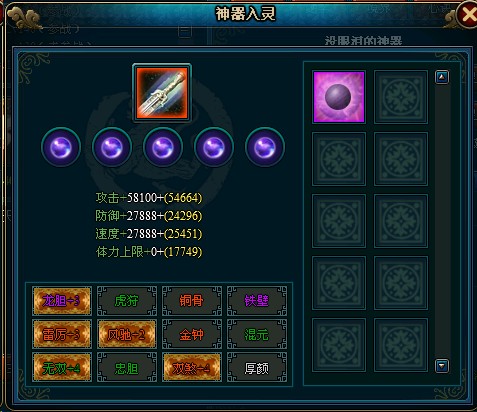Screen dimensions: 477x412
Task: Select the 双煞+4 skill
Action: coord(192,368)
